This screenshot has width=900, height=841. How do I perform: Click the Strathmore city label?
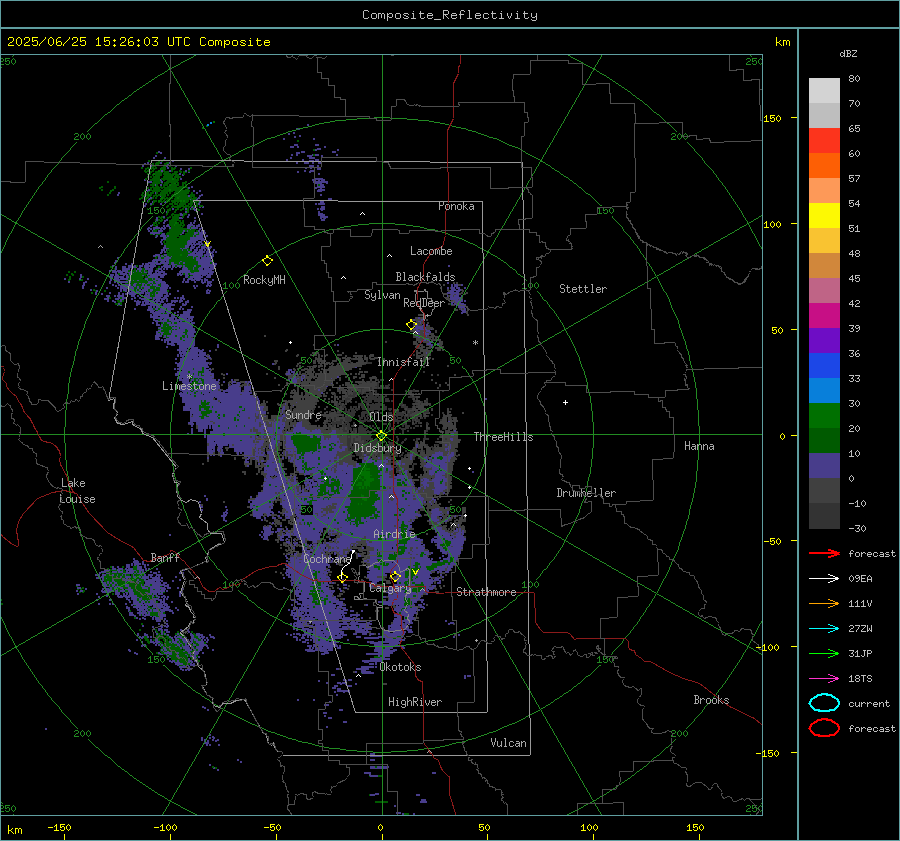pos(486,592)
